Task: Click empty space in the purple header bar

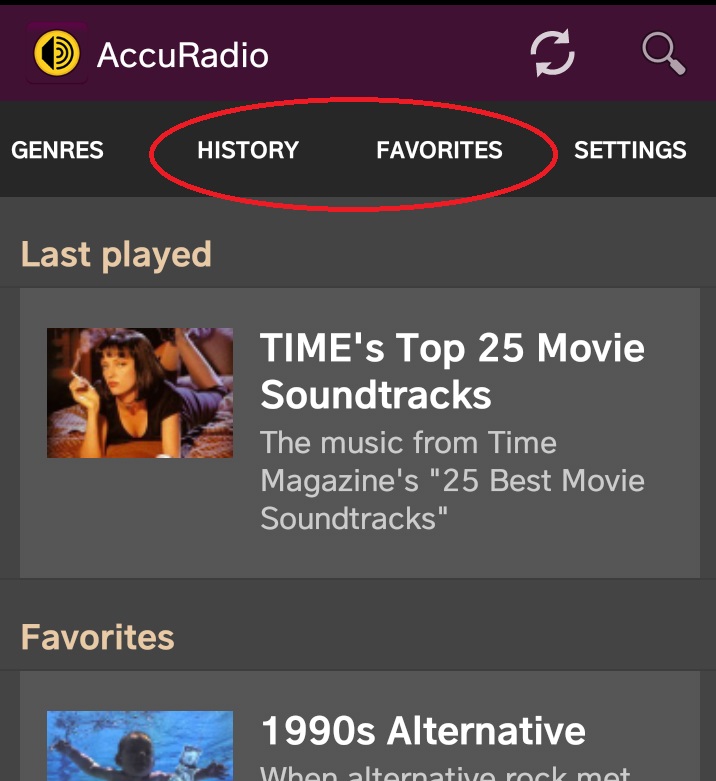Action: pos(400,53)
